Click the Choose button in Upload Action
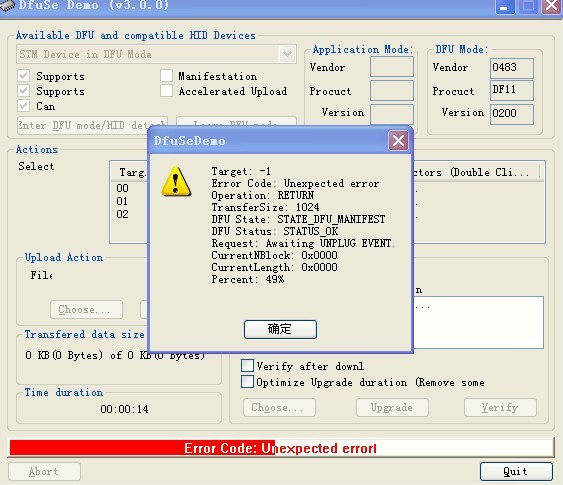The width and height of the screenshot is (563, 485). point(86,309)
